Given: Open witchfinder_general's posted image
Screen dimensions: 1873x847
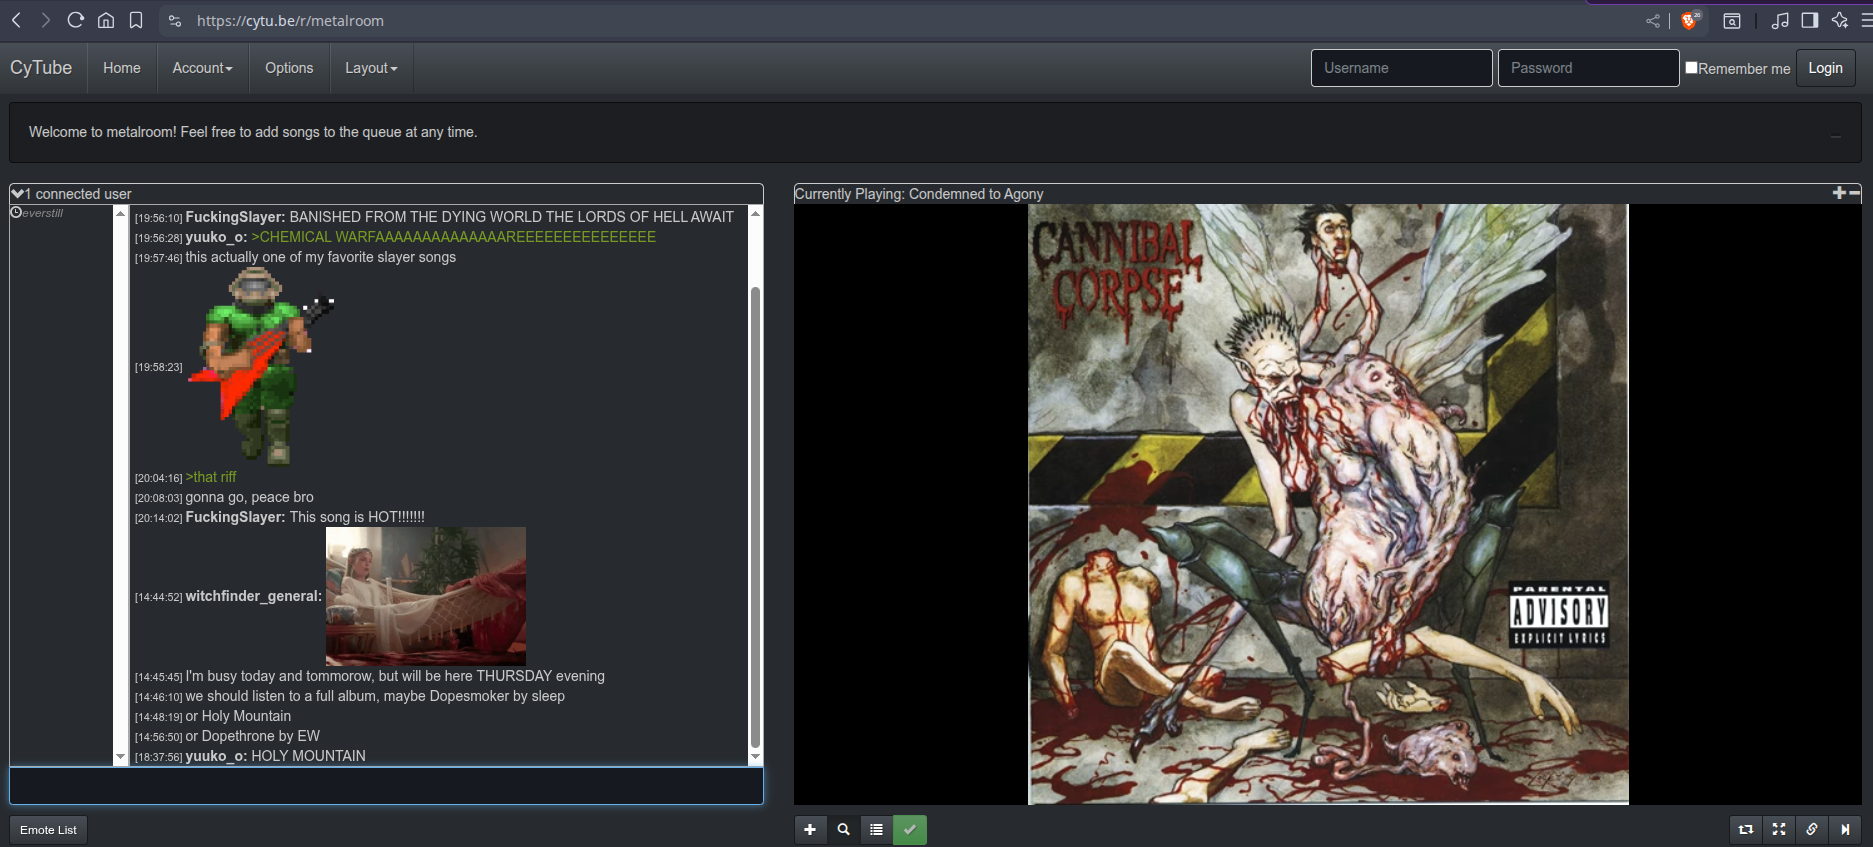Looking at the screenshot, I should [x=425, y=596].
